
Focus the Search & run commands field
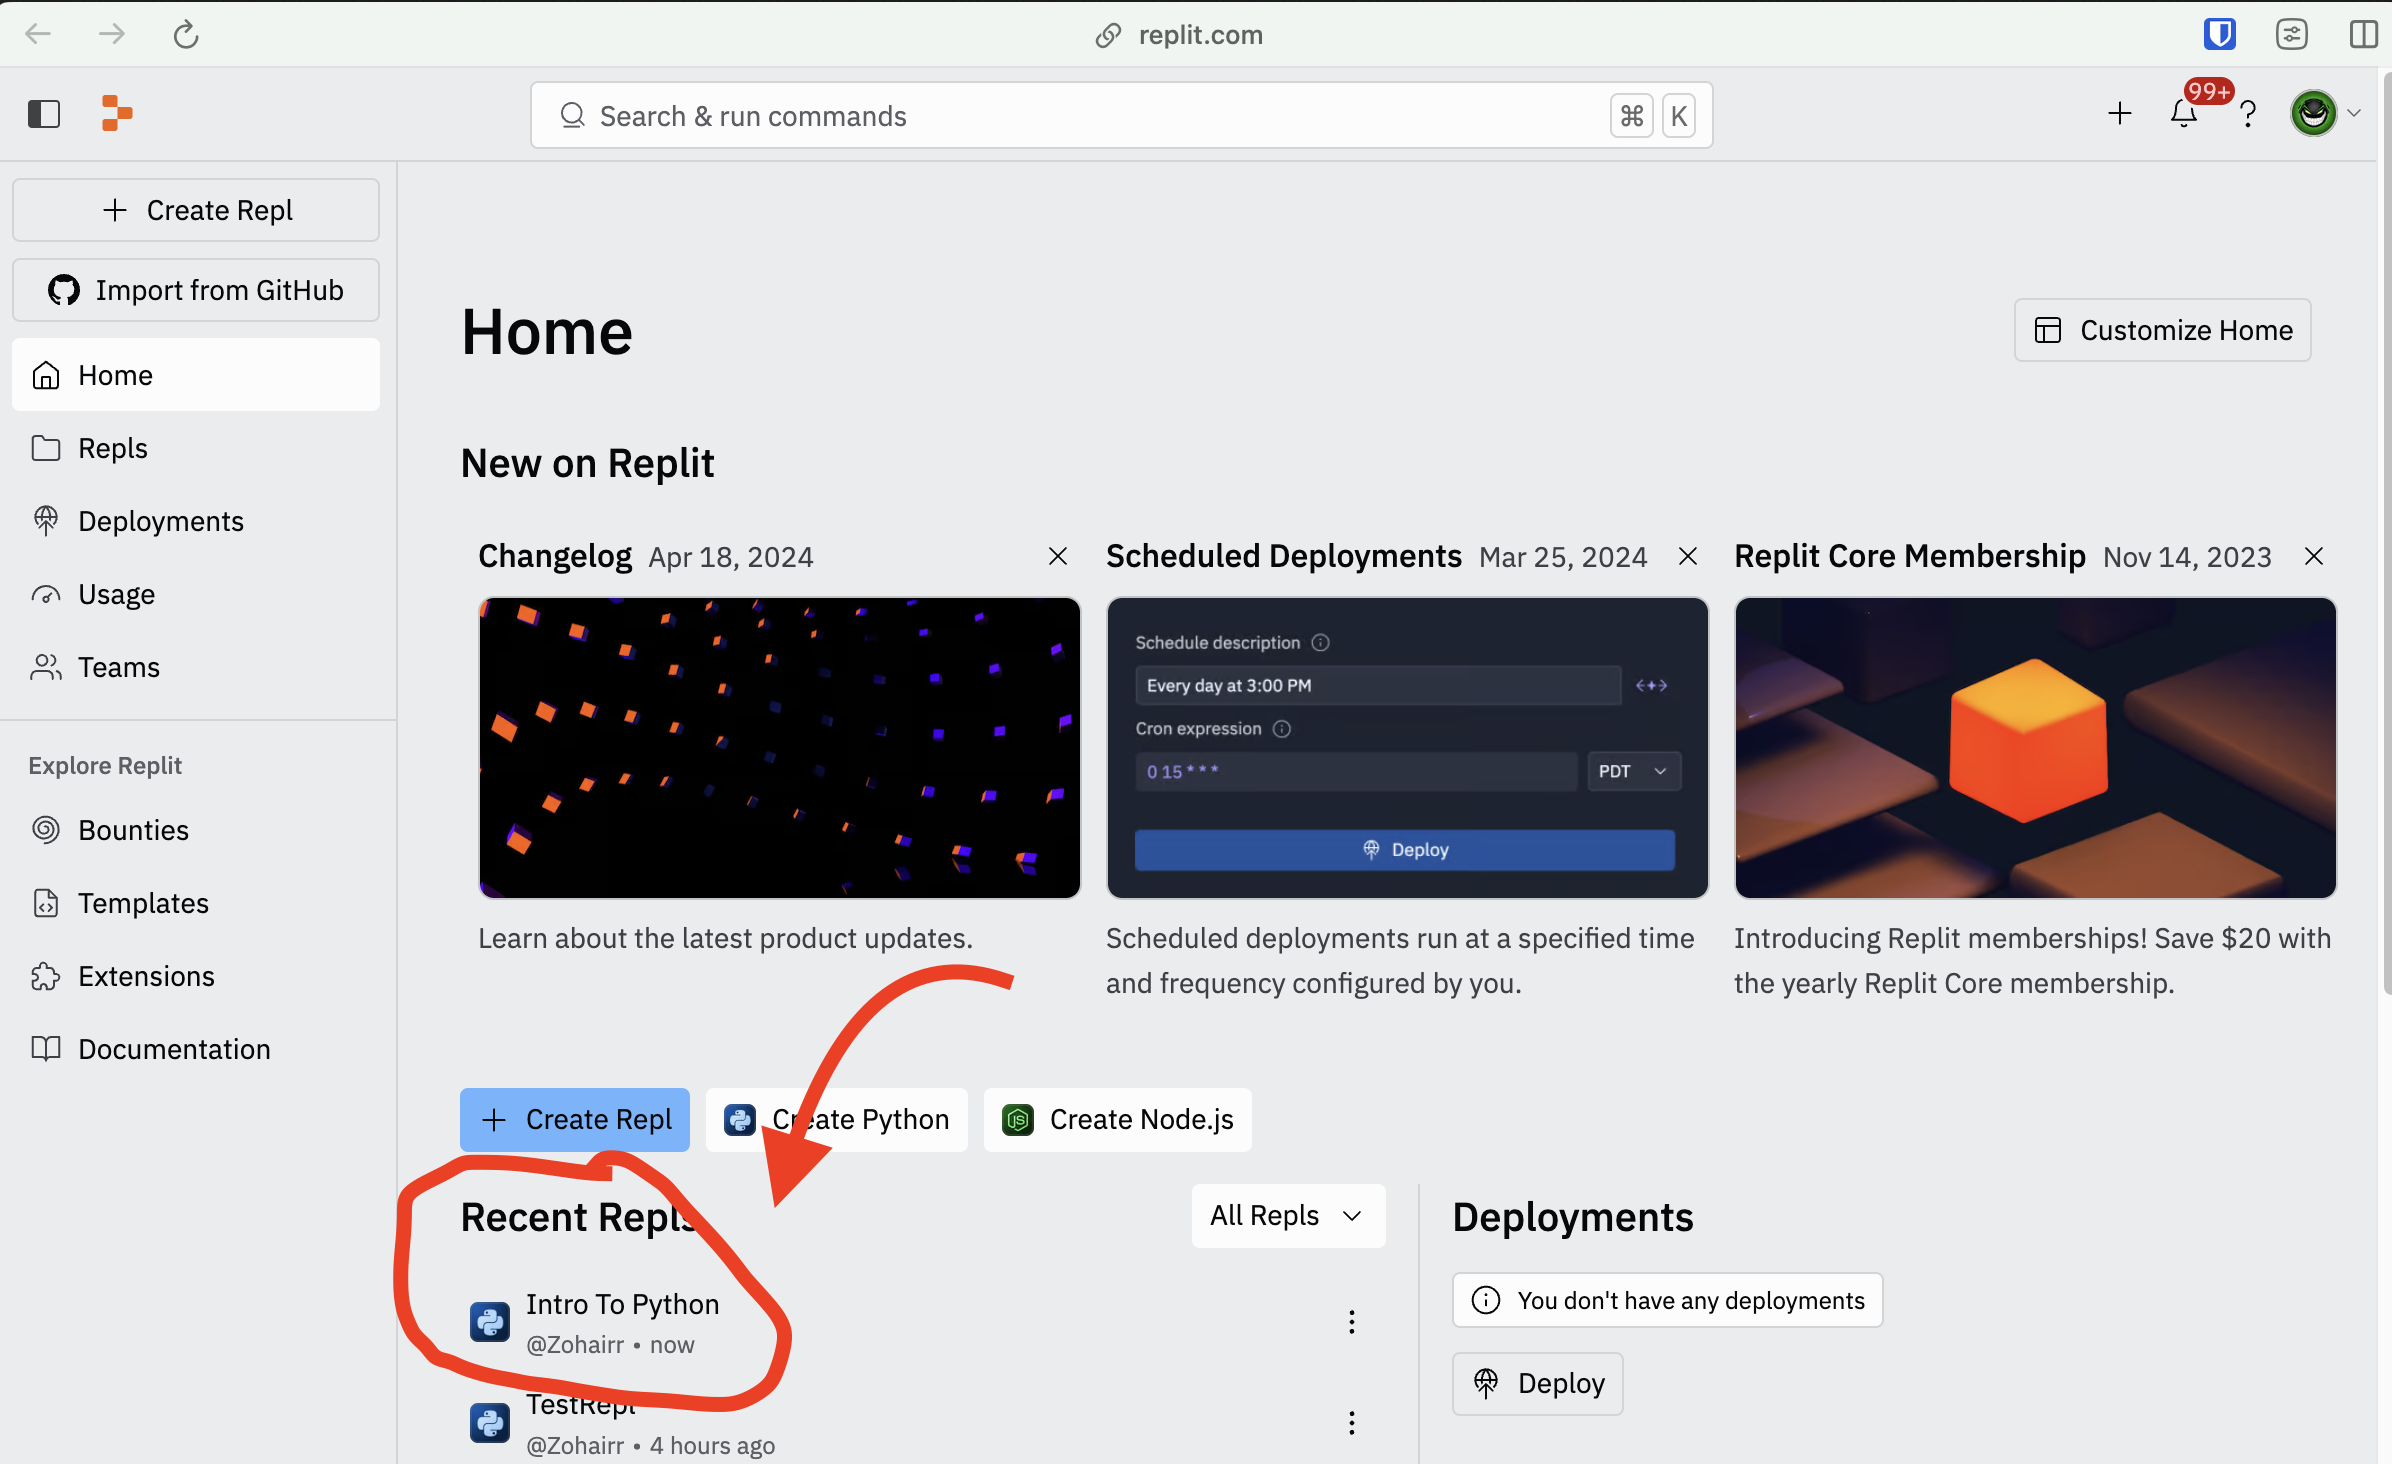click(x=1121, y=115)
